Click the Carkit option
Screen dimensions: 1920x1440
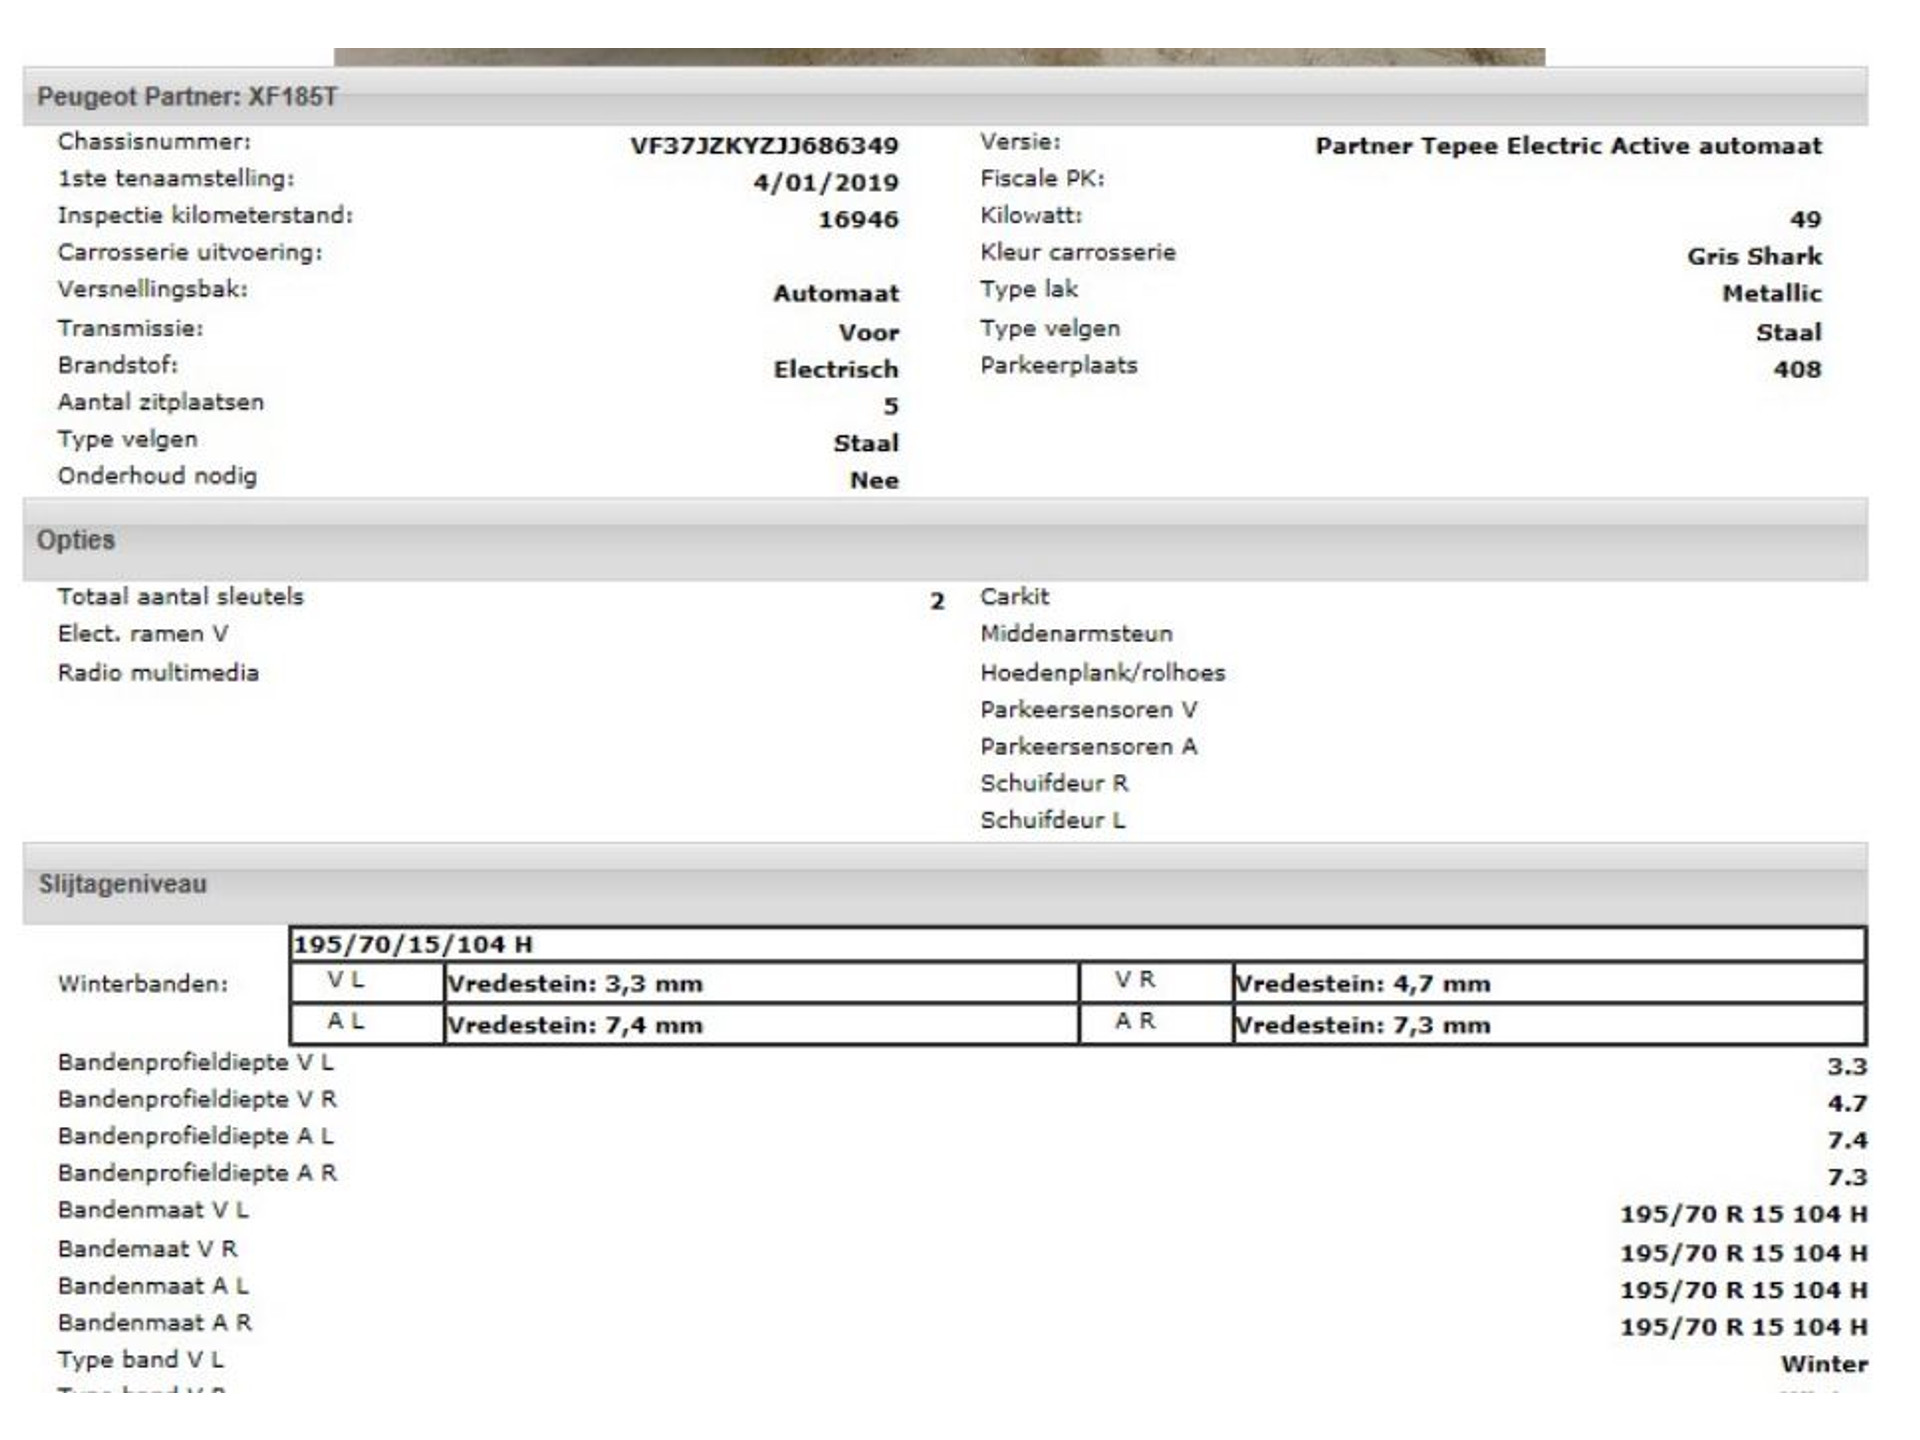click(1014, 596)
